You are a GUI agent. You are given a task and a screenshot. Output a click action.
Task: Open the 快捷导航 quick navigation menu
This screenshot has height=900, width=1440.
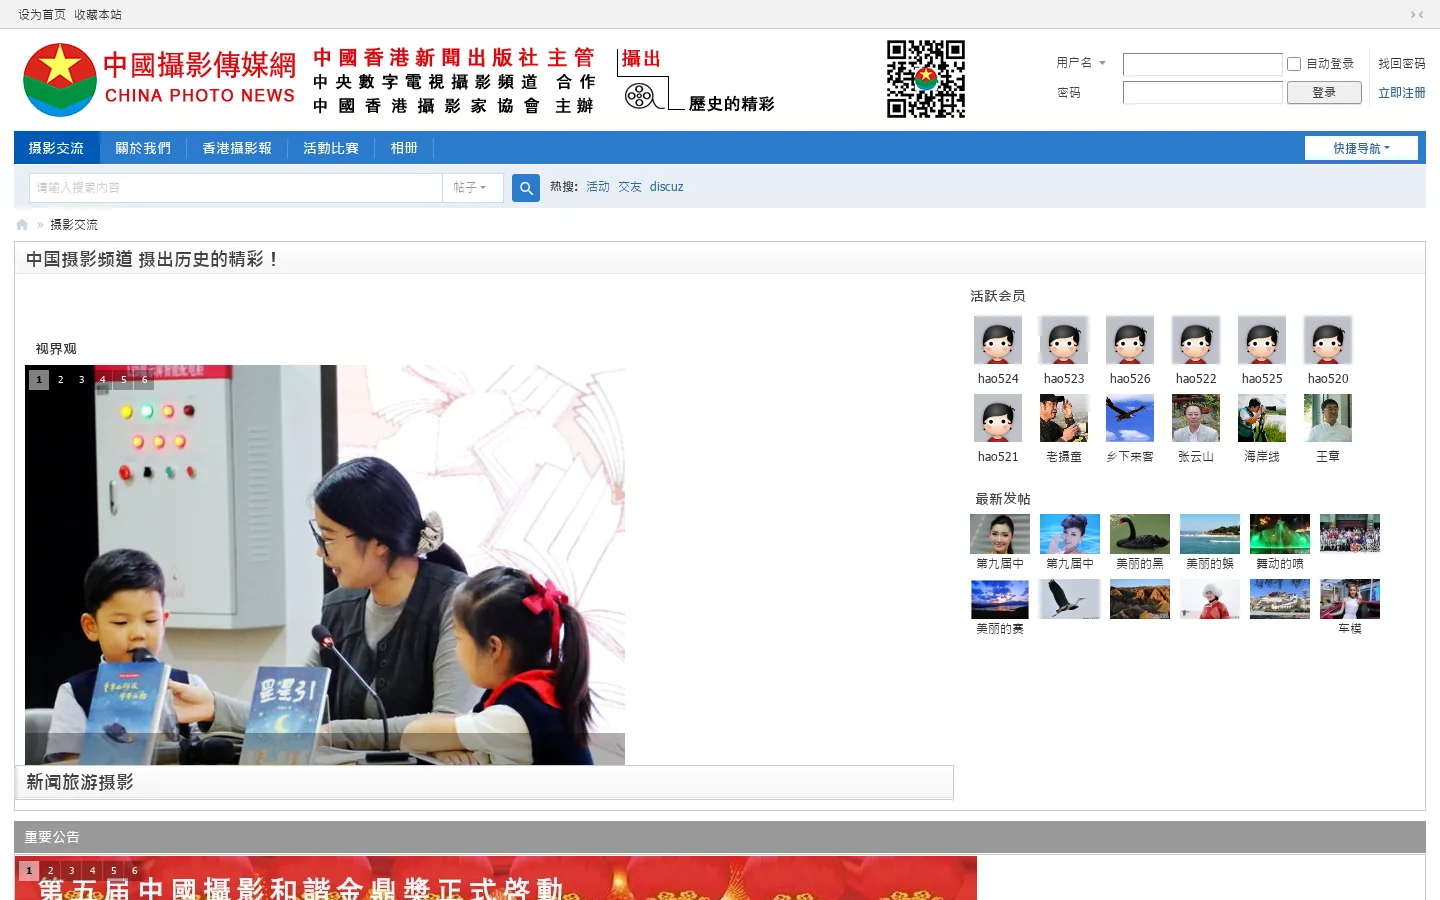tap(1361, 148)
